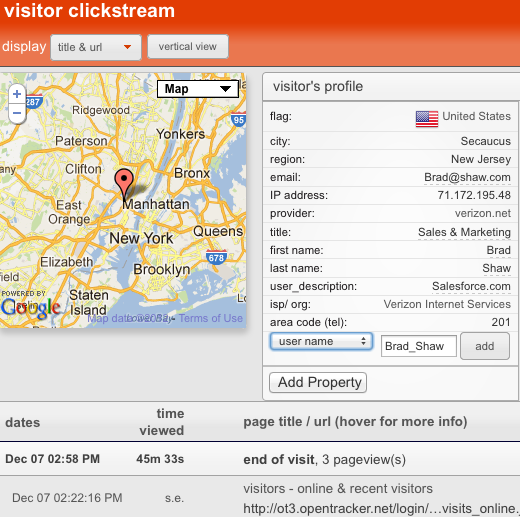This screenshot has height=517, width=520.
Task: Click the I-678 highway shield on map
Action: pos(216,257)
